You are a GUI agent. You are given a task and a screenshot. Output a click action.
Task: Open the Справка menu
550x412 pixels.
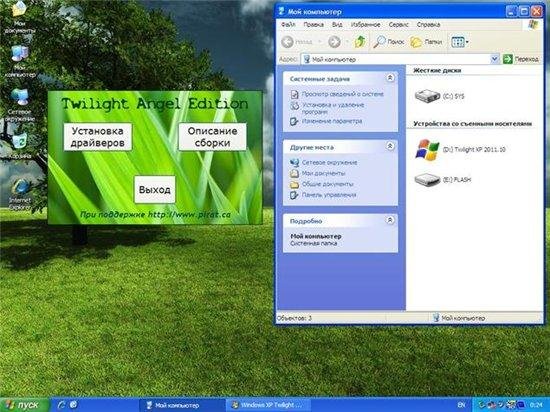point(428,25)
